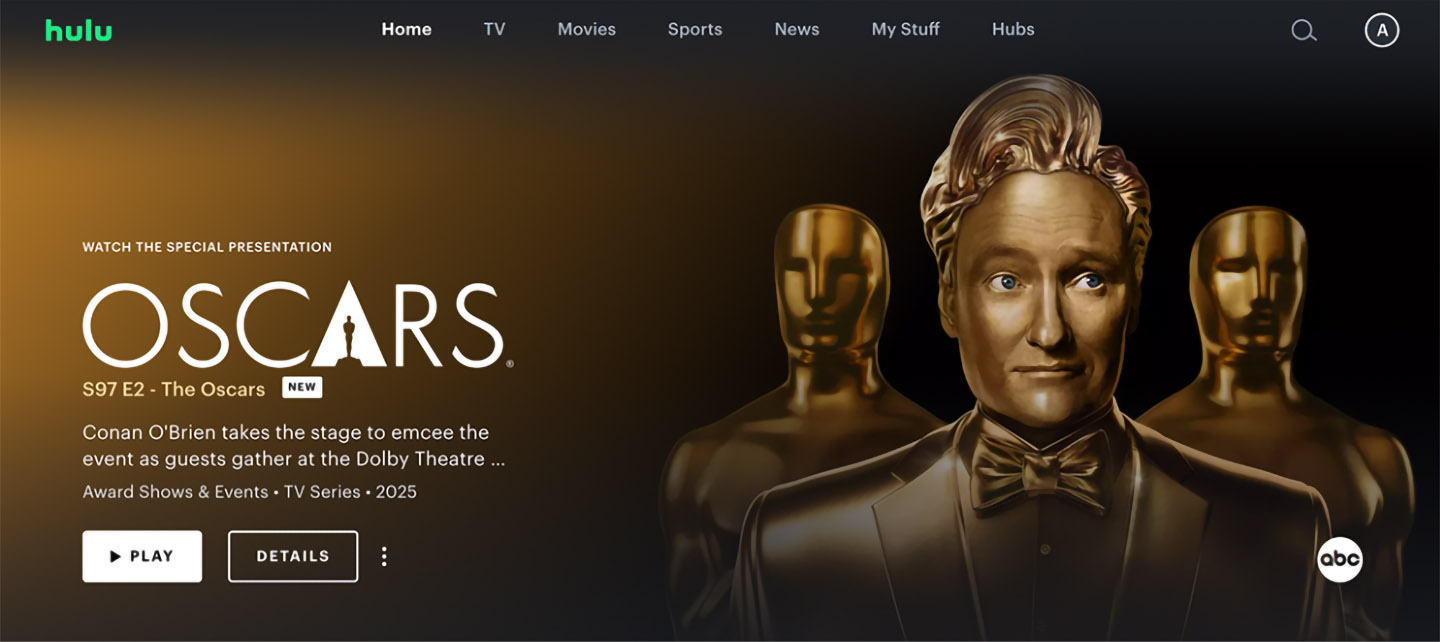Switch to the TV tab
Viewport: 1440px width, 642px height.
click(x=494, y=29)
